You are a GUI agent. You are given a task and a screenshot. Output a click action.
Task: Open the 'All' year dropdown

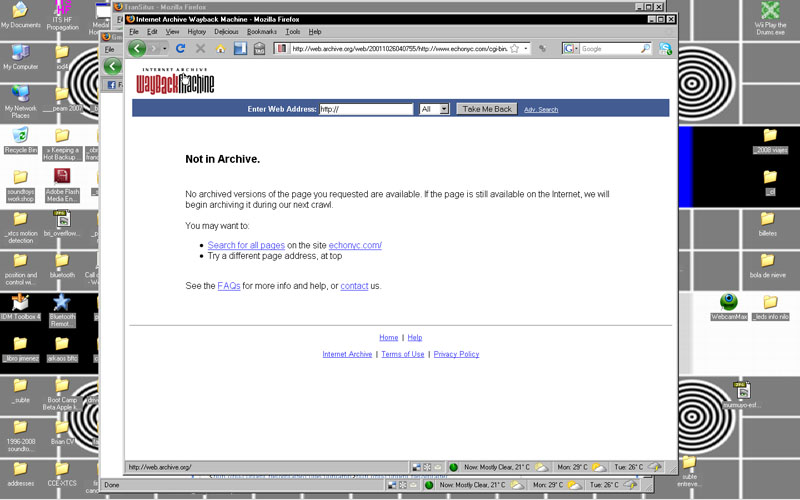435,109
